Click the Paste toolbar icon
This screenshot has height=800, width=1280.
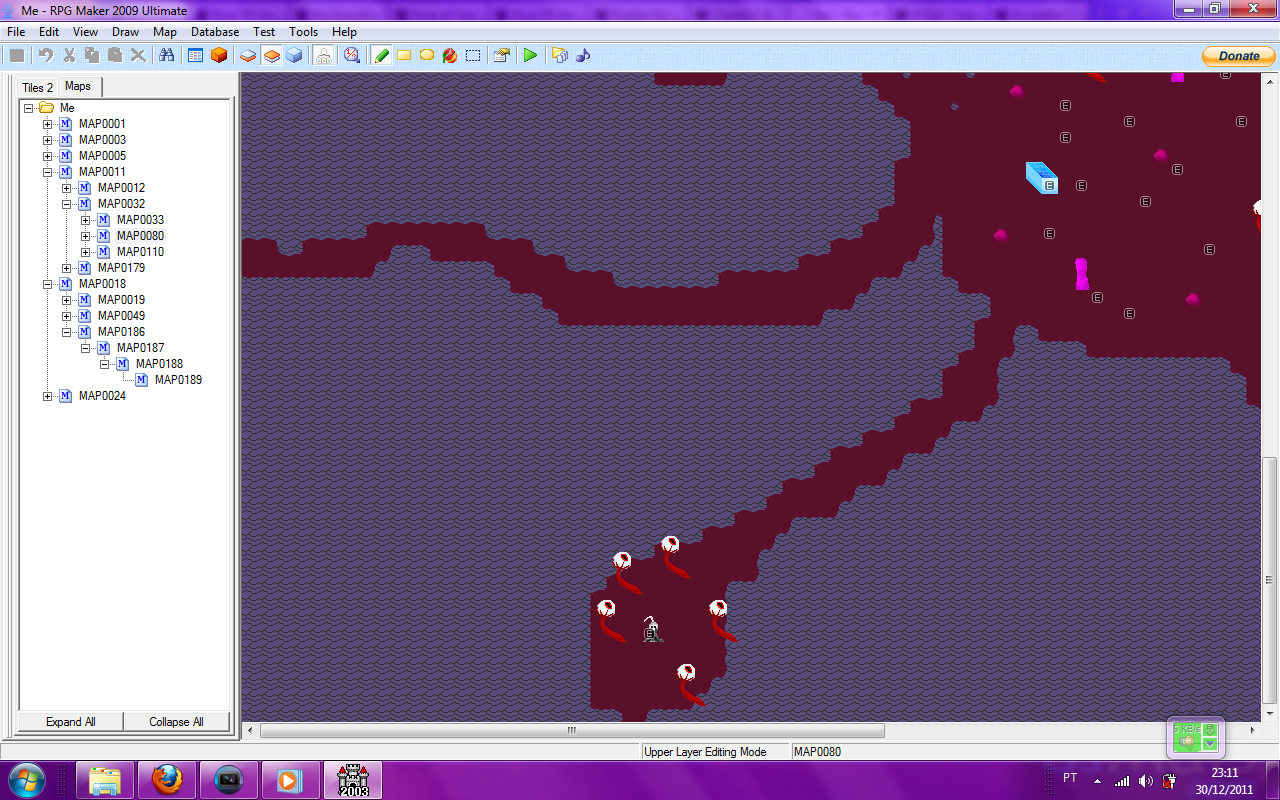coord(115,56)
